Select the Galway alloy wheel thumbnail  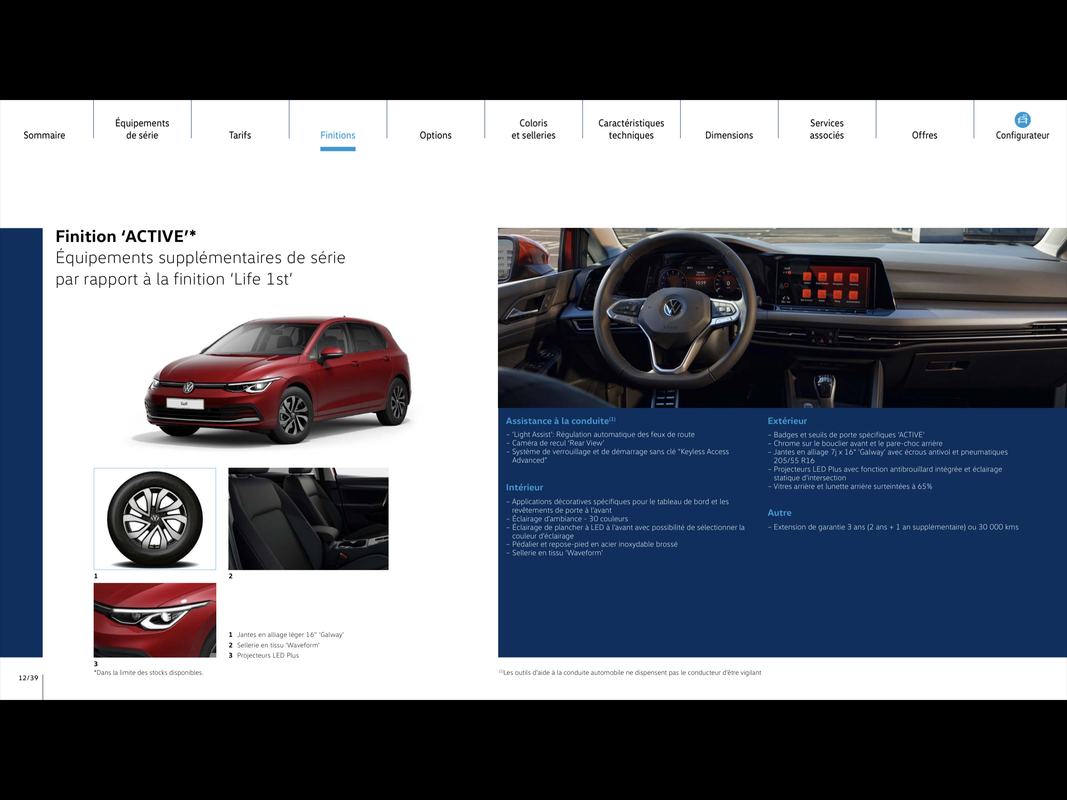pyautogui.click(x=155, y=519)
